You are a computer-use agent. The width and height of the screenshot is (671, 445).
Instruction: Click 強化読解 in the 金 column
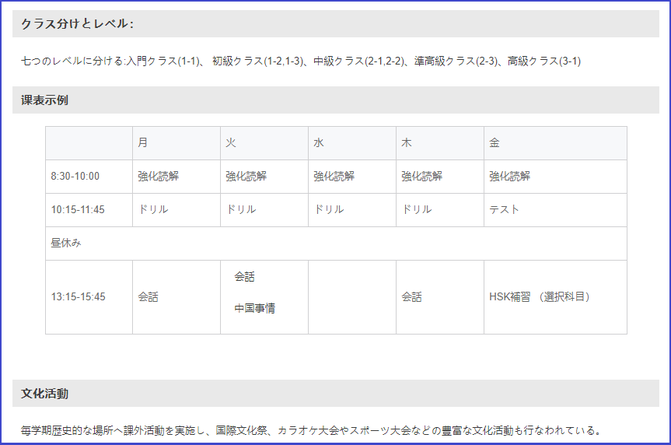click(x=510, y=176)
